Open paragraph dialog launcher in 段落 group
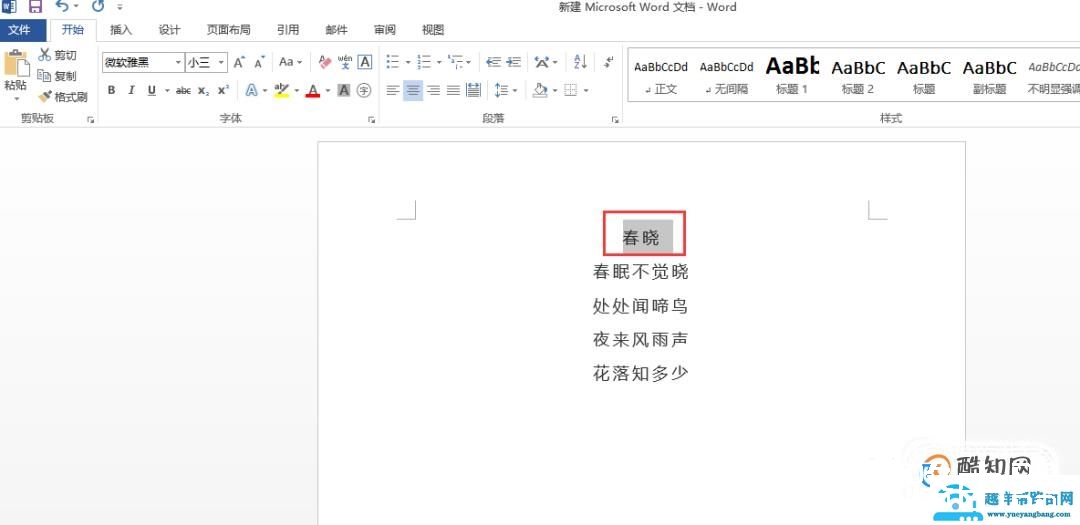The image size is (1080, 525). tap(615, 120)
